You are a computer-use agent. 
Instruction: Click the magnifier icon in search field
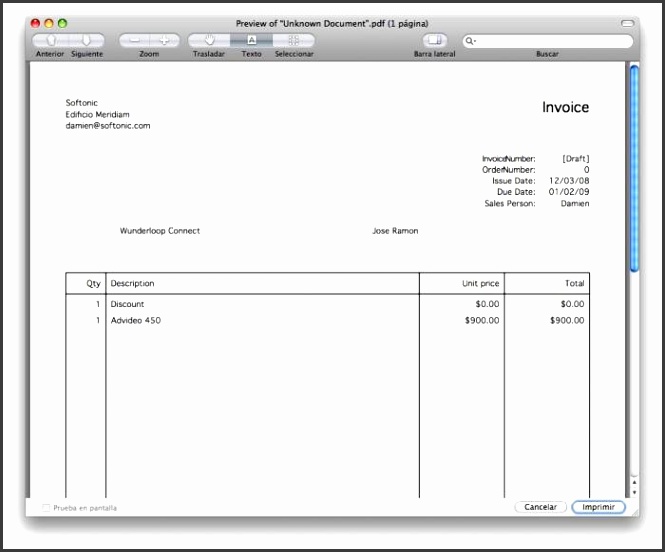(x=470, y=41)
